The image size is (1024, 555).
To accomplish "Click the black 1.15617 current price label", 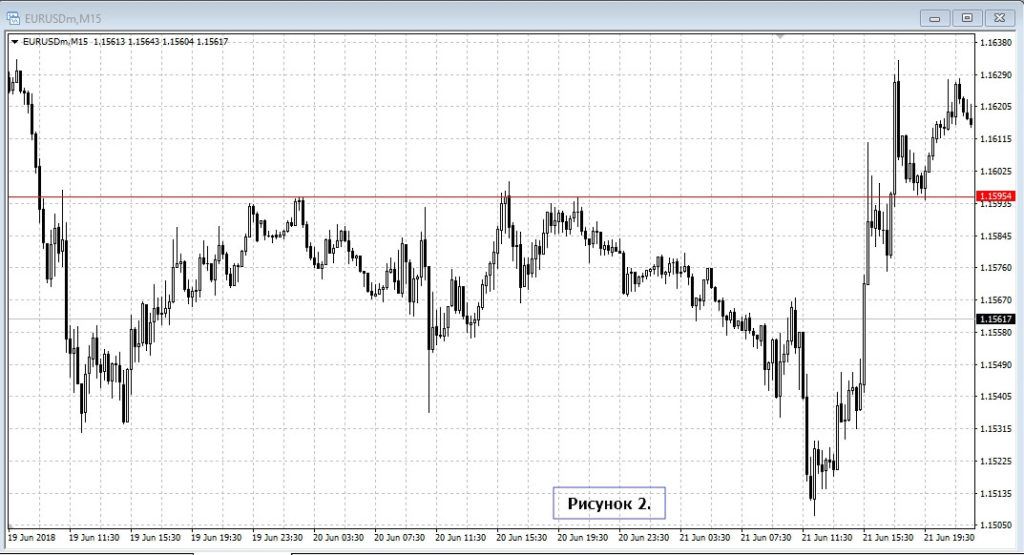I will (x=997, y=318).
